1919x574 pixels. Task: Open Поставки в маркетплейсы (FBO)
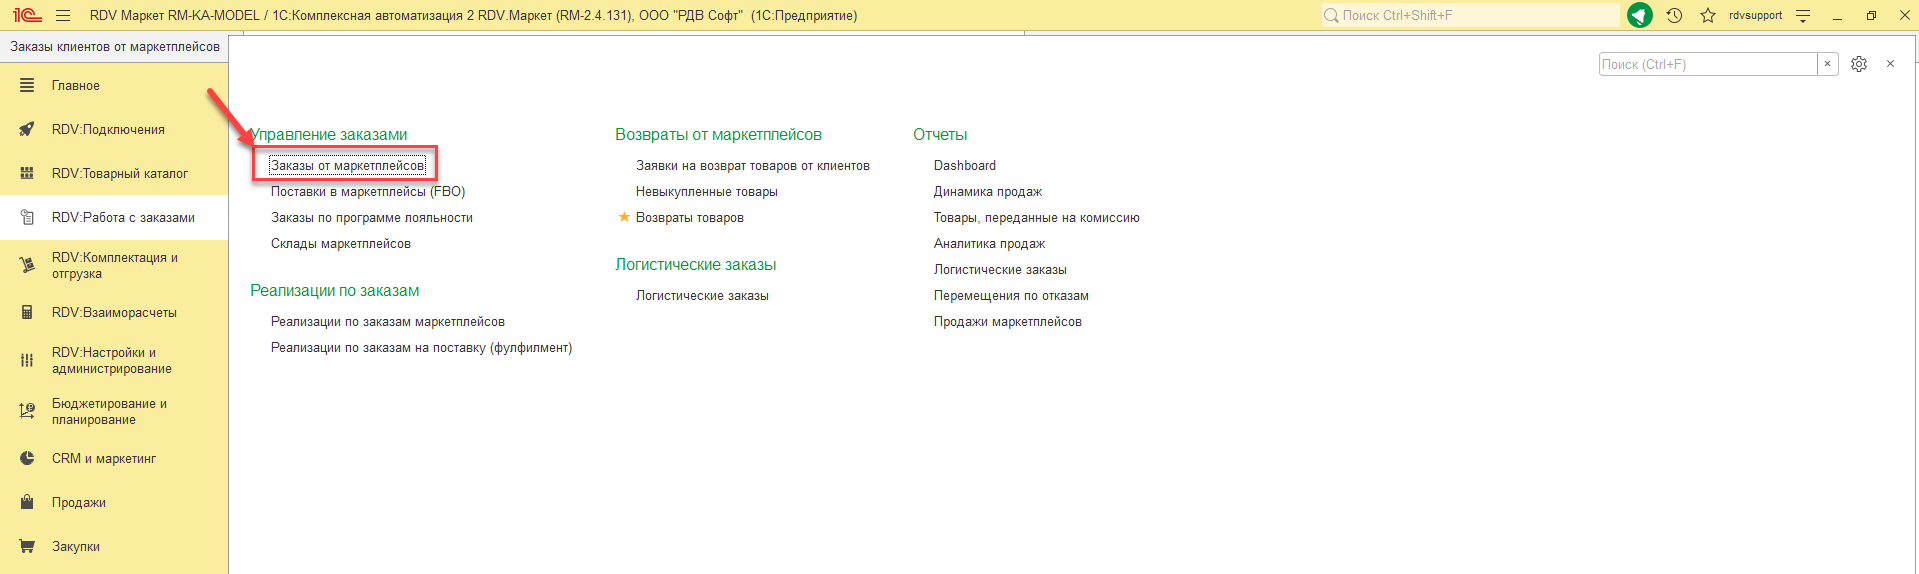click(x=368, y=192)
